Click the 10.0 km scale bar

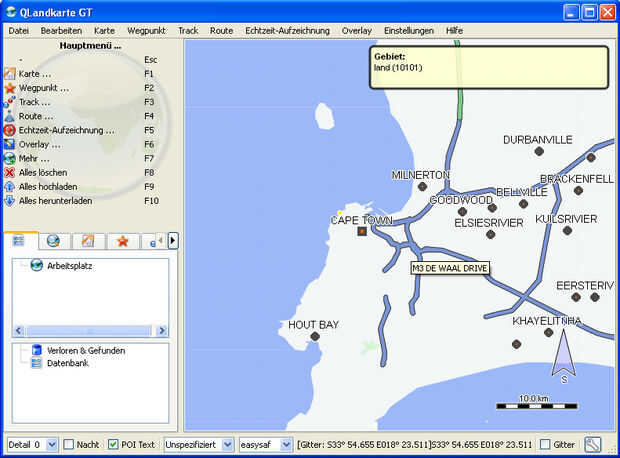(x=537, y=406)
